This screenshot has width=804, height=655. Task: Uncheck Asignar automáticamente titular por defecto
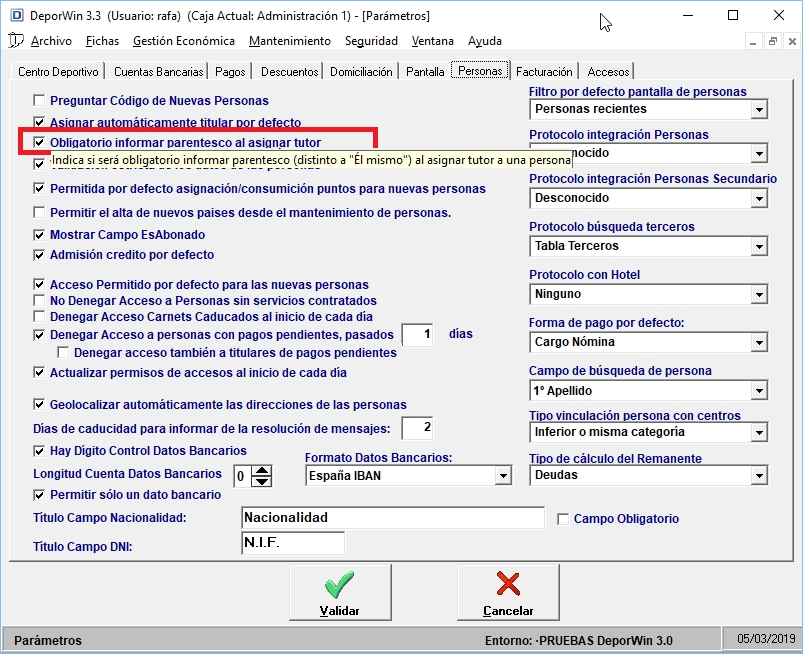click(x=39, y=122)
